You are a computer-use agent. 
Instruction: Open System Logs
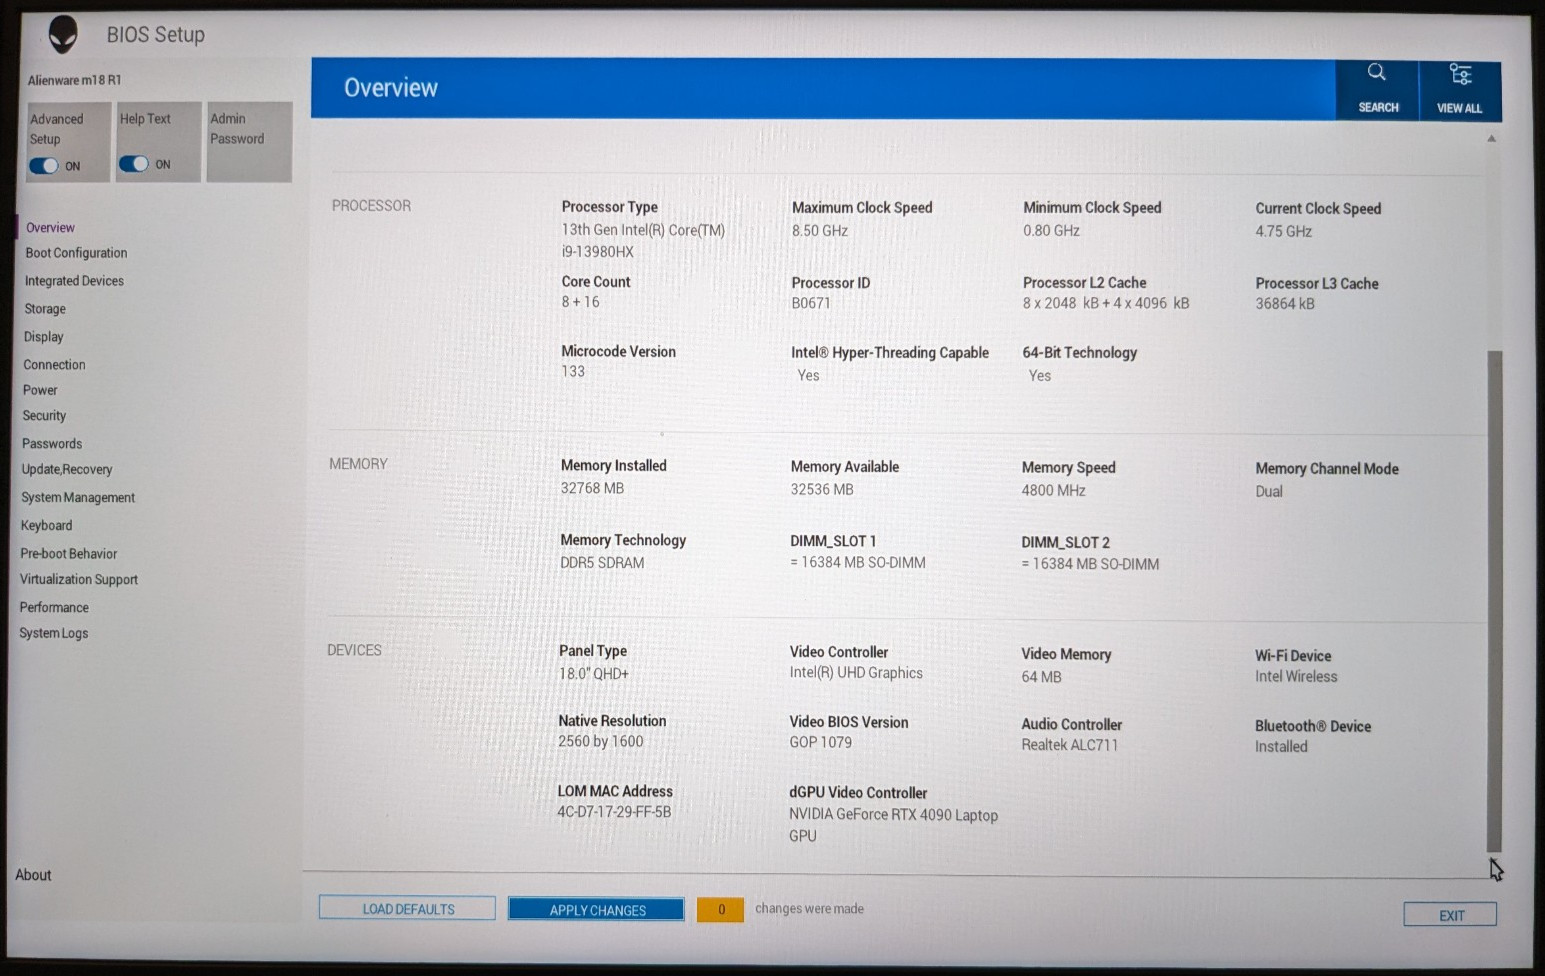point(54,633)
